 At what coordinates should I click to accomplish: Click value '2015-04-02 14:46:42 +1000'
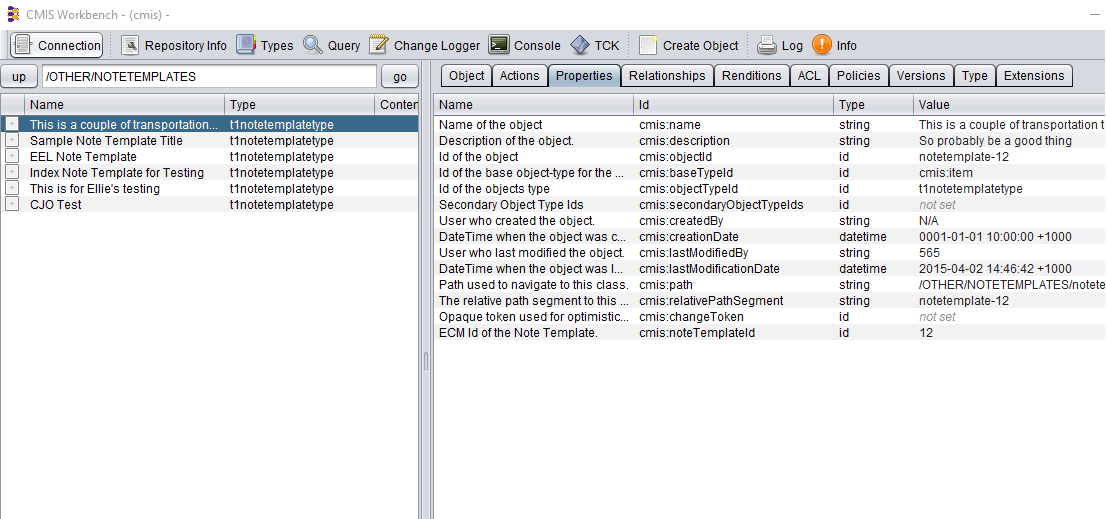tap(995, 269)
